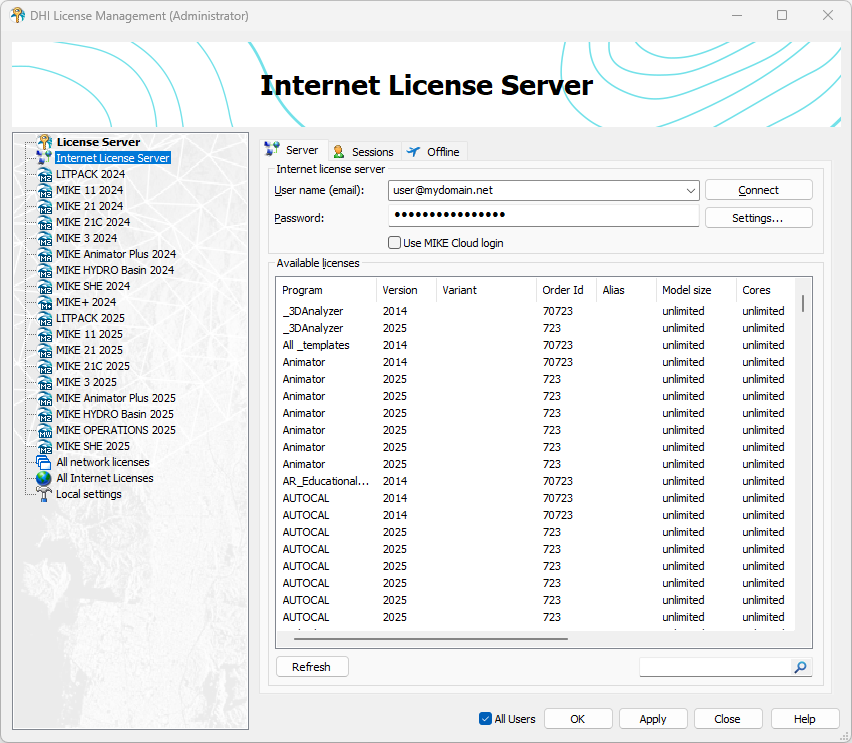The image size is (852, 743).
Task: Click the Model size column header
Action: click(697, 290)
